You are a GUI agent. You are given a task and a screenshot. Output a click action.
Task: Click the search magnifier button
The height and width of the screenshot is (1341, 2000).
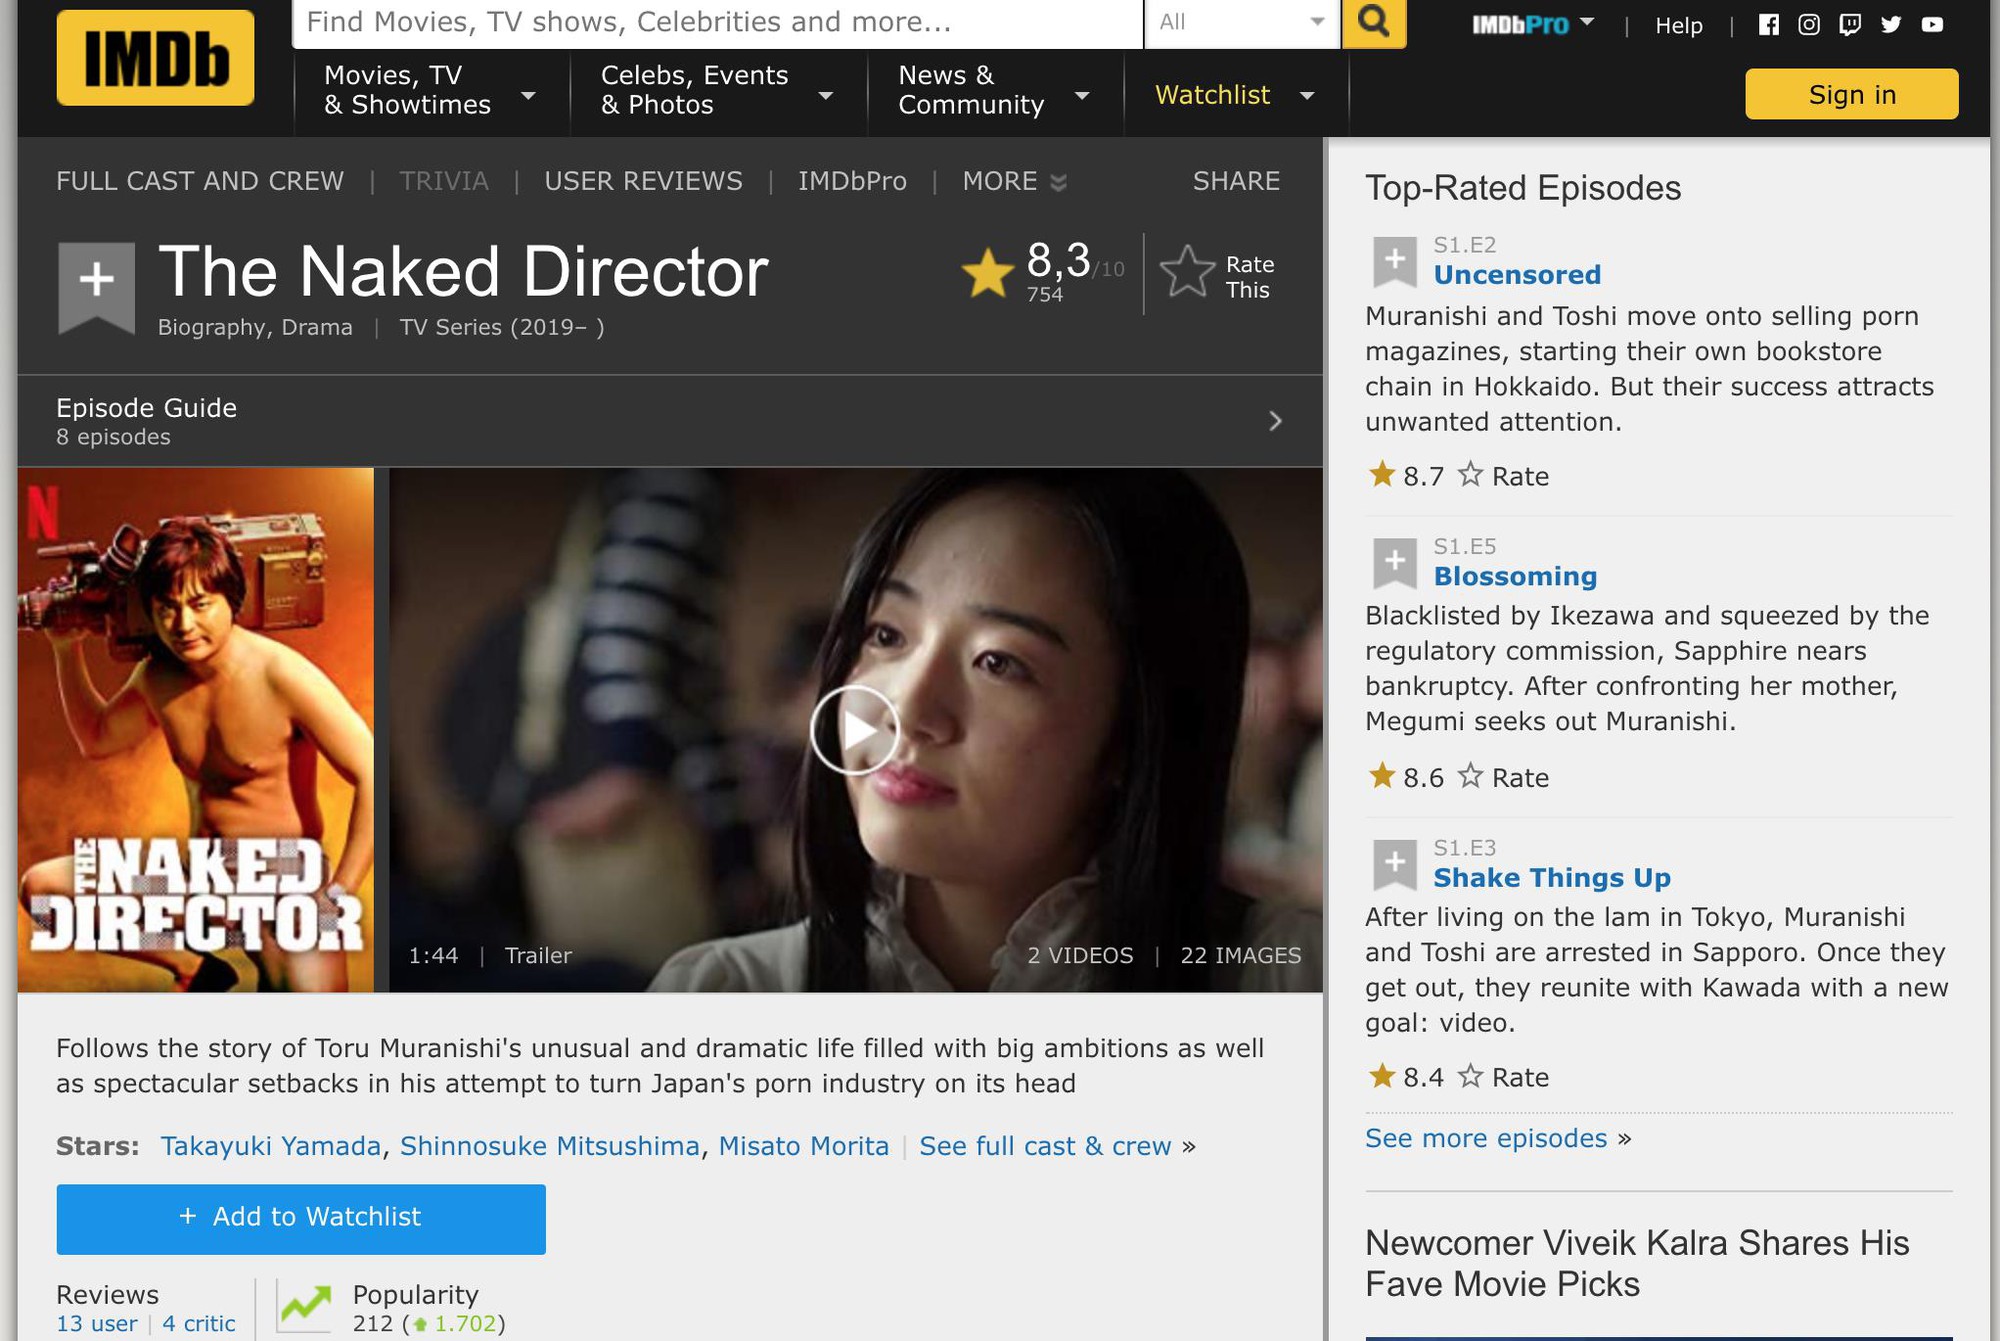point(1373,22)
